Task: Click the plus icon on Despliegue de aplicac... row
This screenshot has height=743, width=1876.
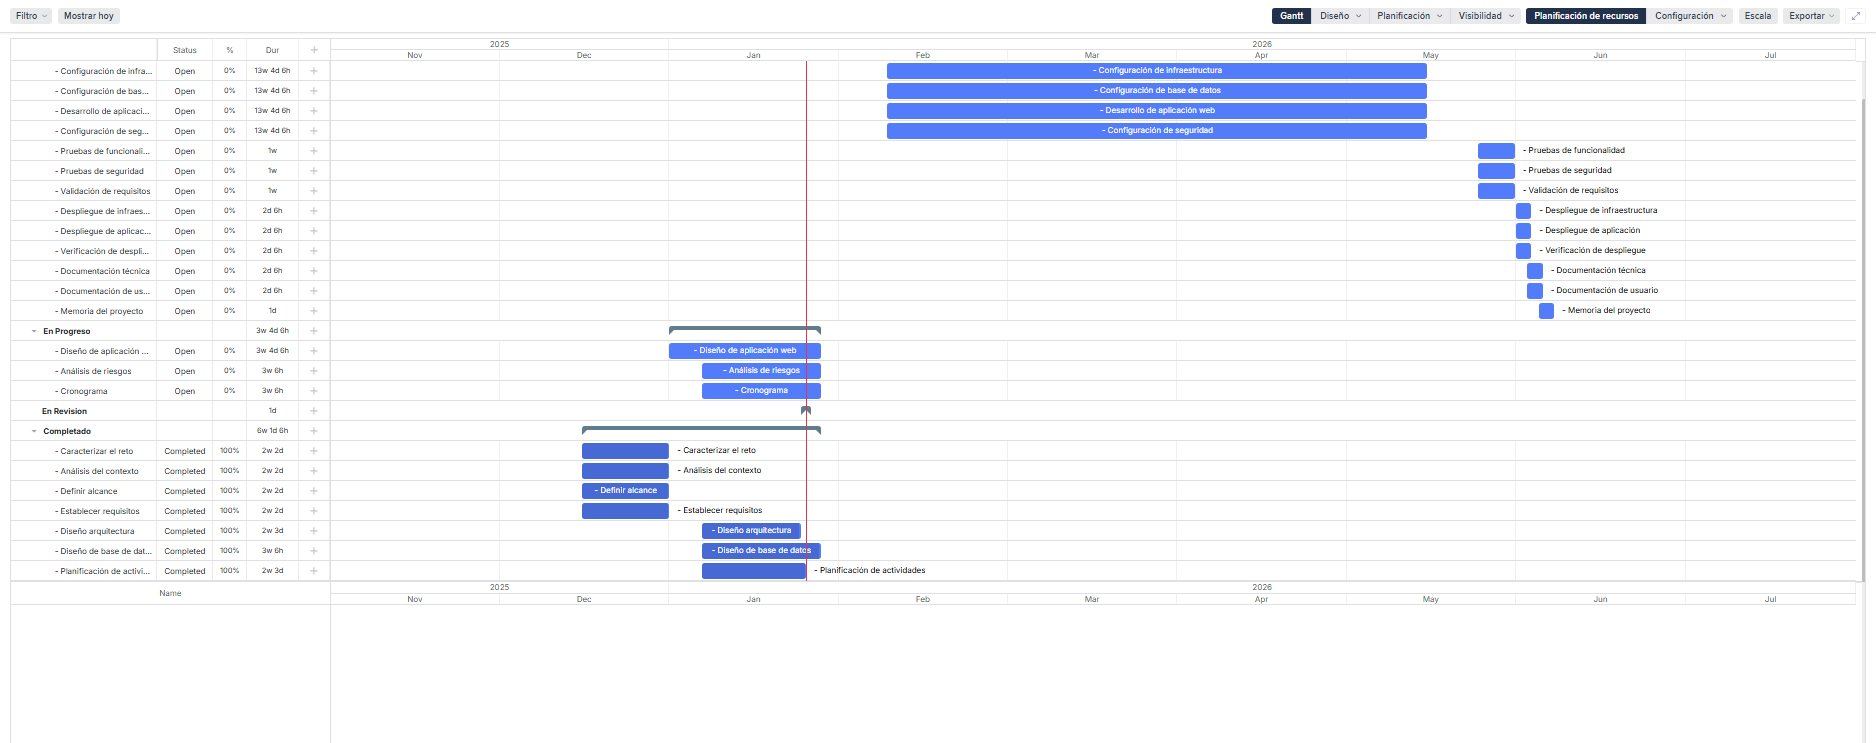Action: 314,231
